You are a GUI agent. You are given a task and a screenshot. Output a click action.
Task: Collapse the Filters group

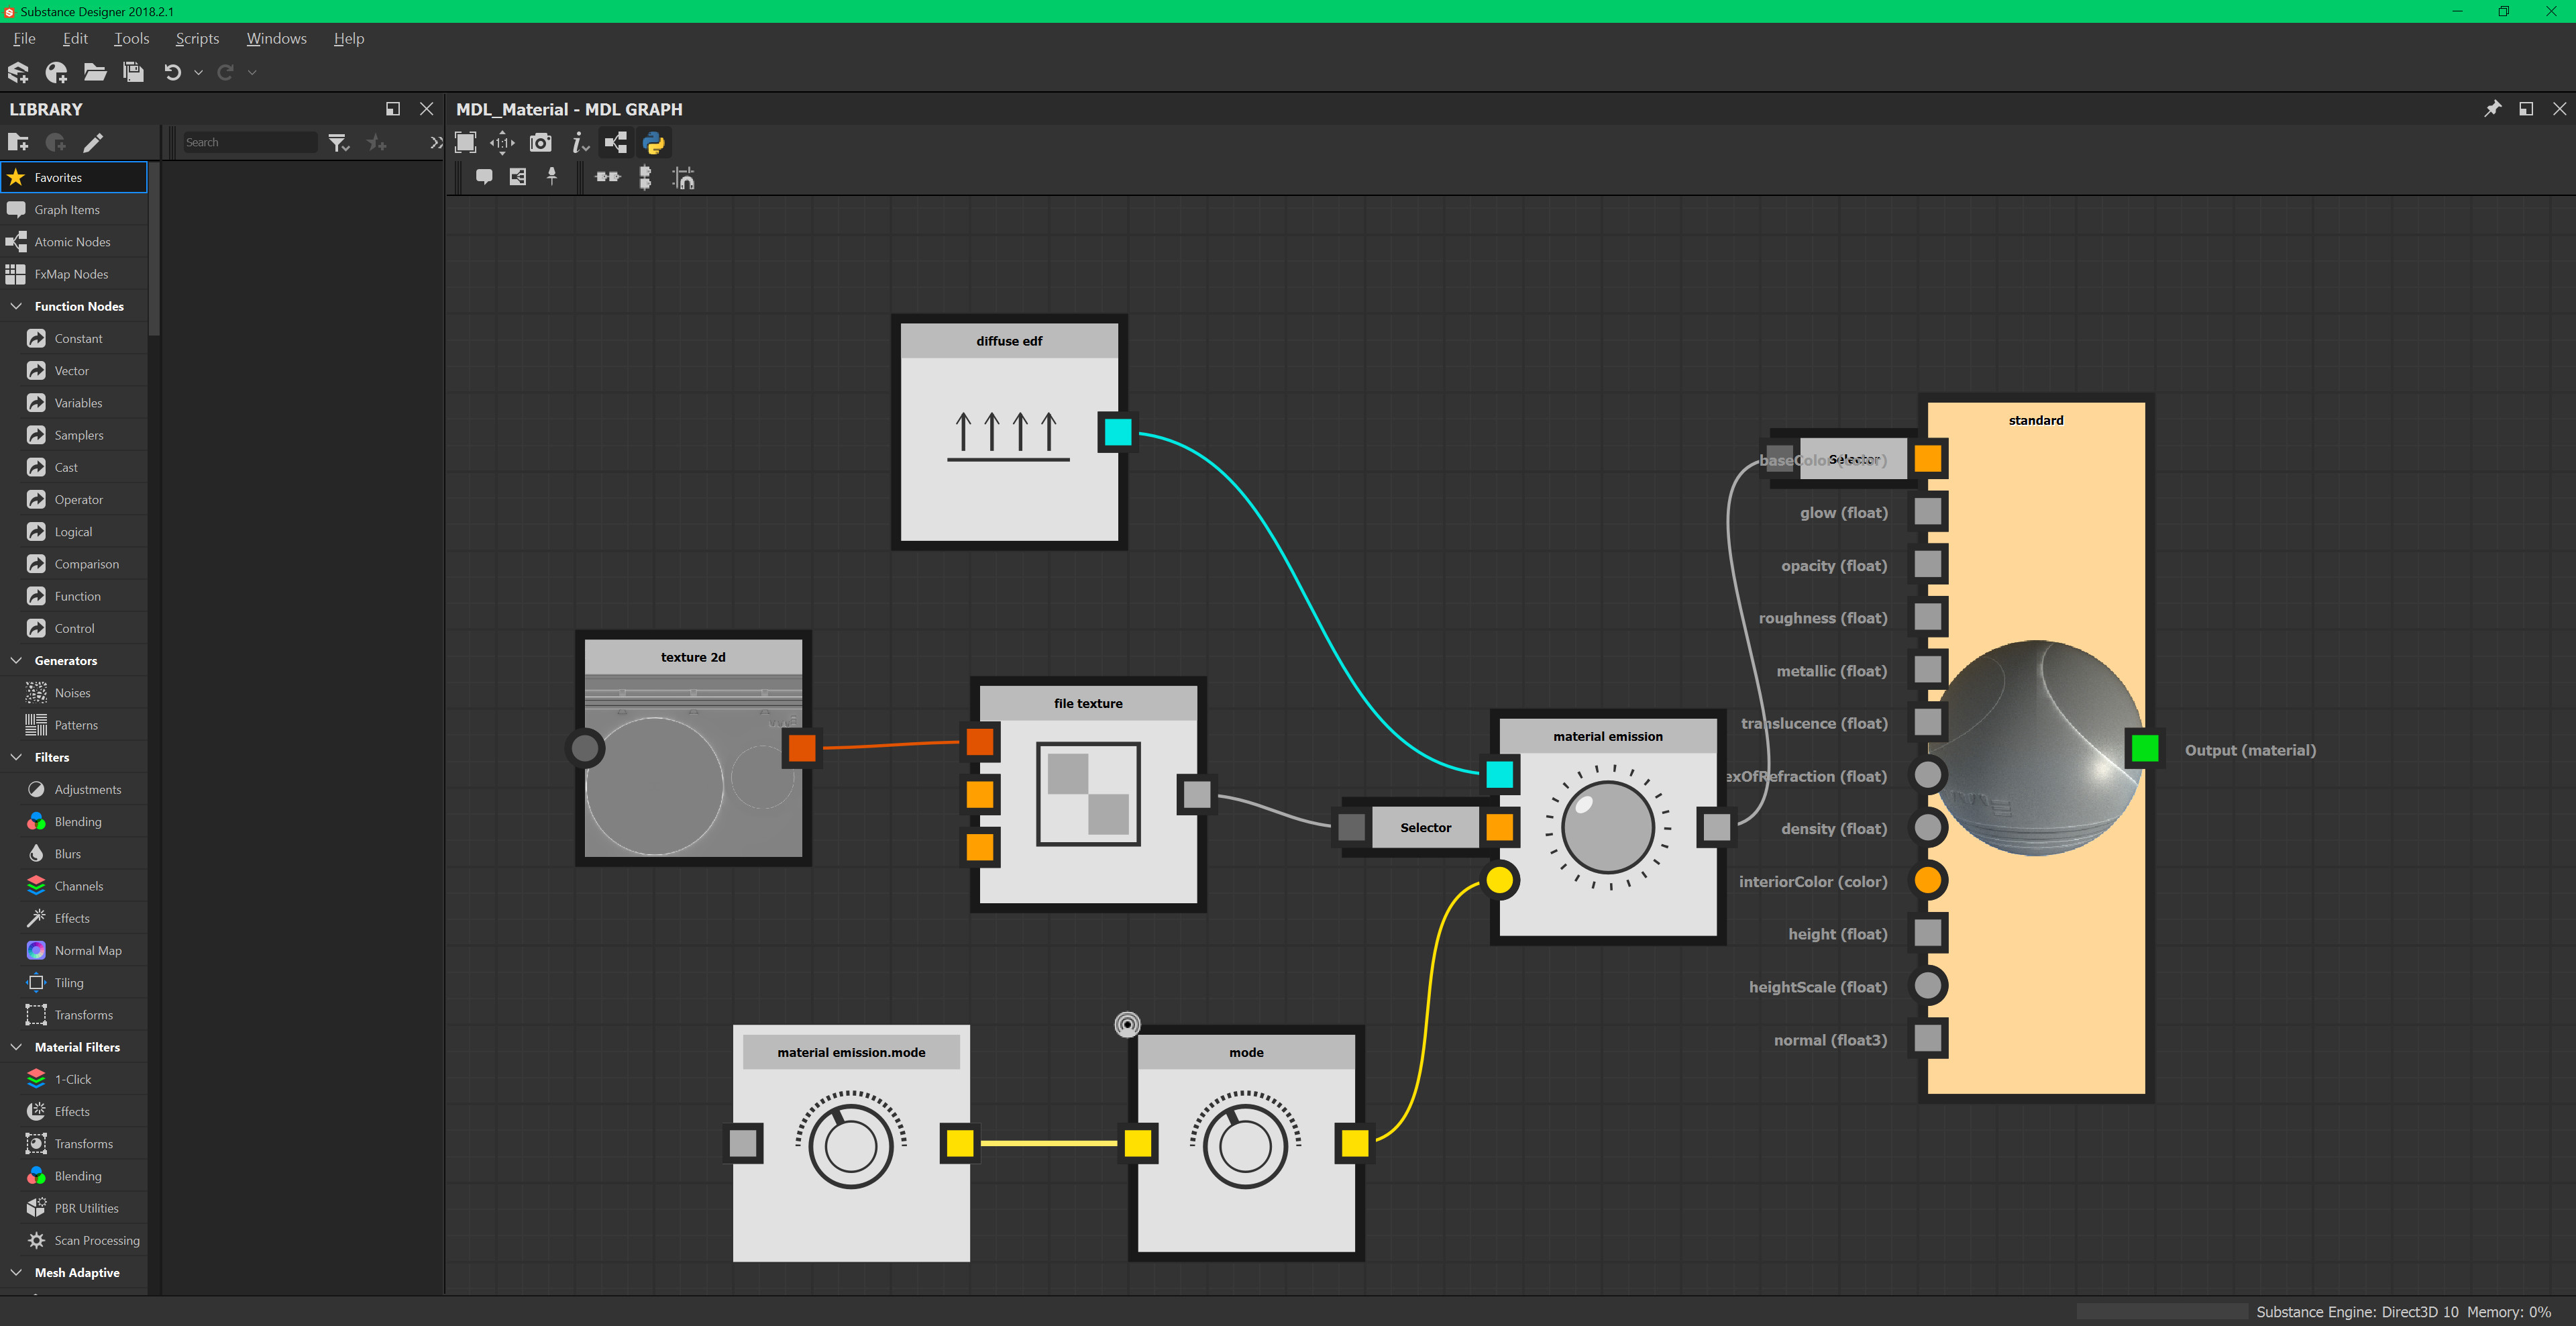click(x=16, y=757)
